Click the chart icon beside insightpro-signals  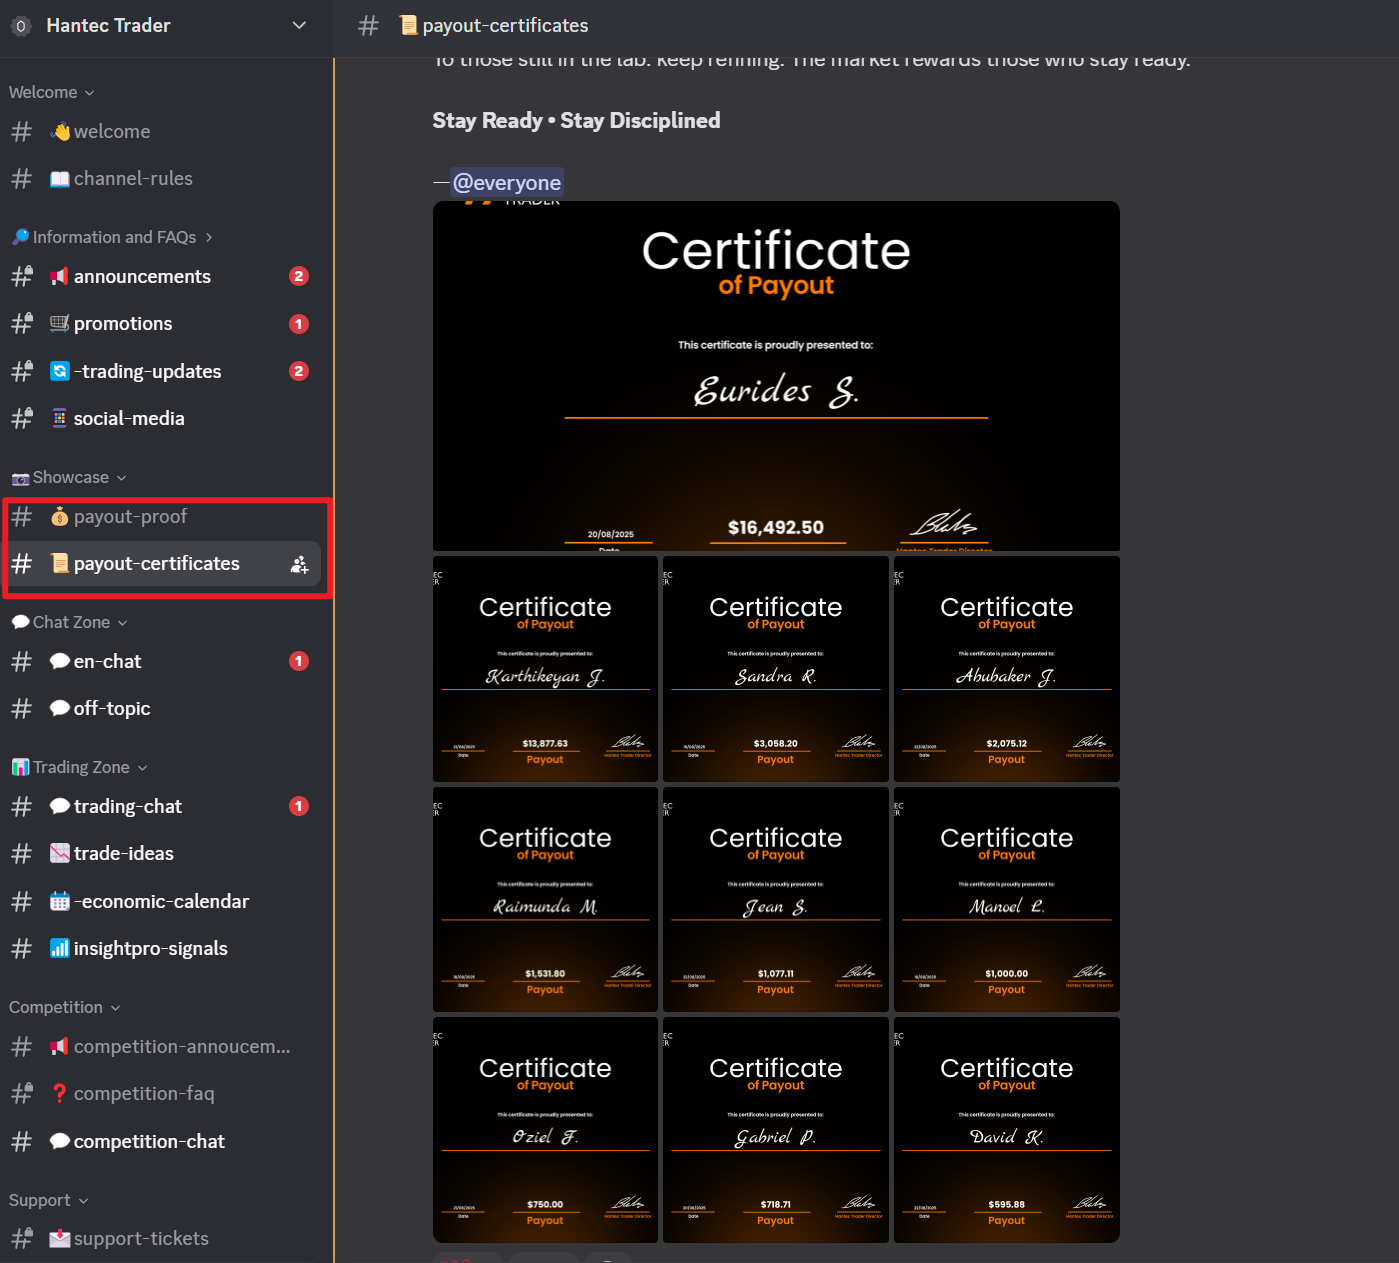(x=60, y=948)
